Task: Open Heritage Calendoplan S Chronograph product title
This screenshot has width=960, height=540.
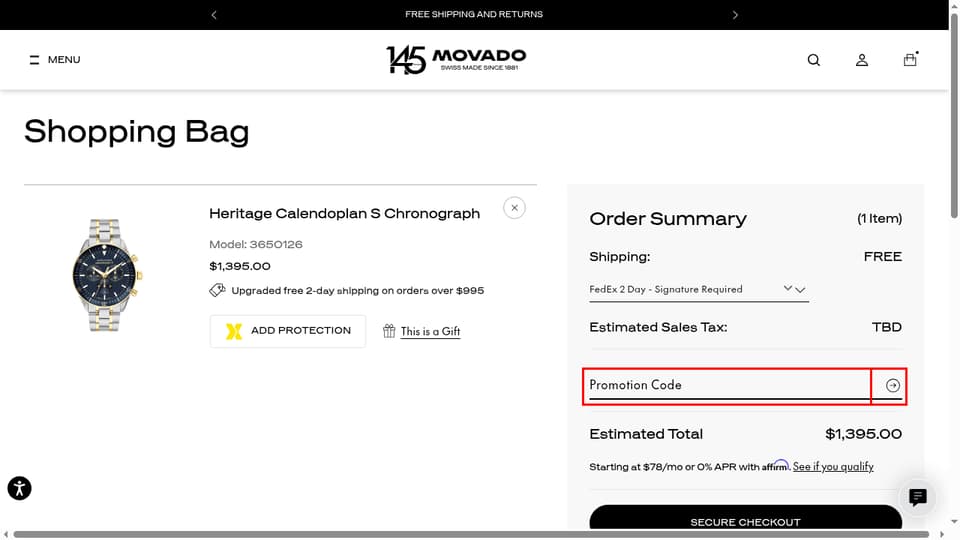Action: 344,214
